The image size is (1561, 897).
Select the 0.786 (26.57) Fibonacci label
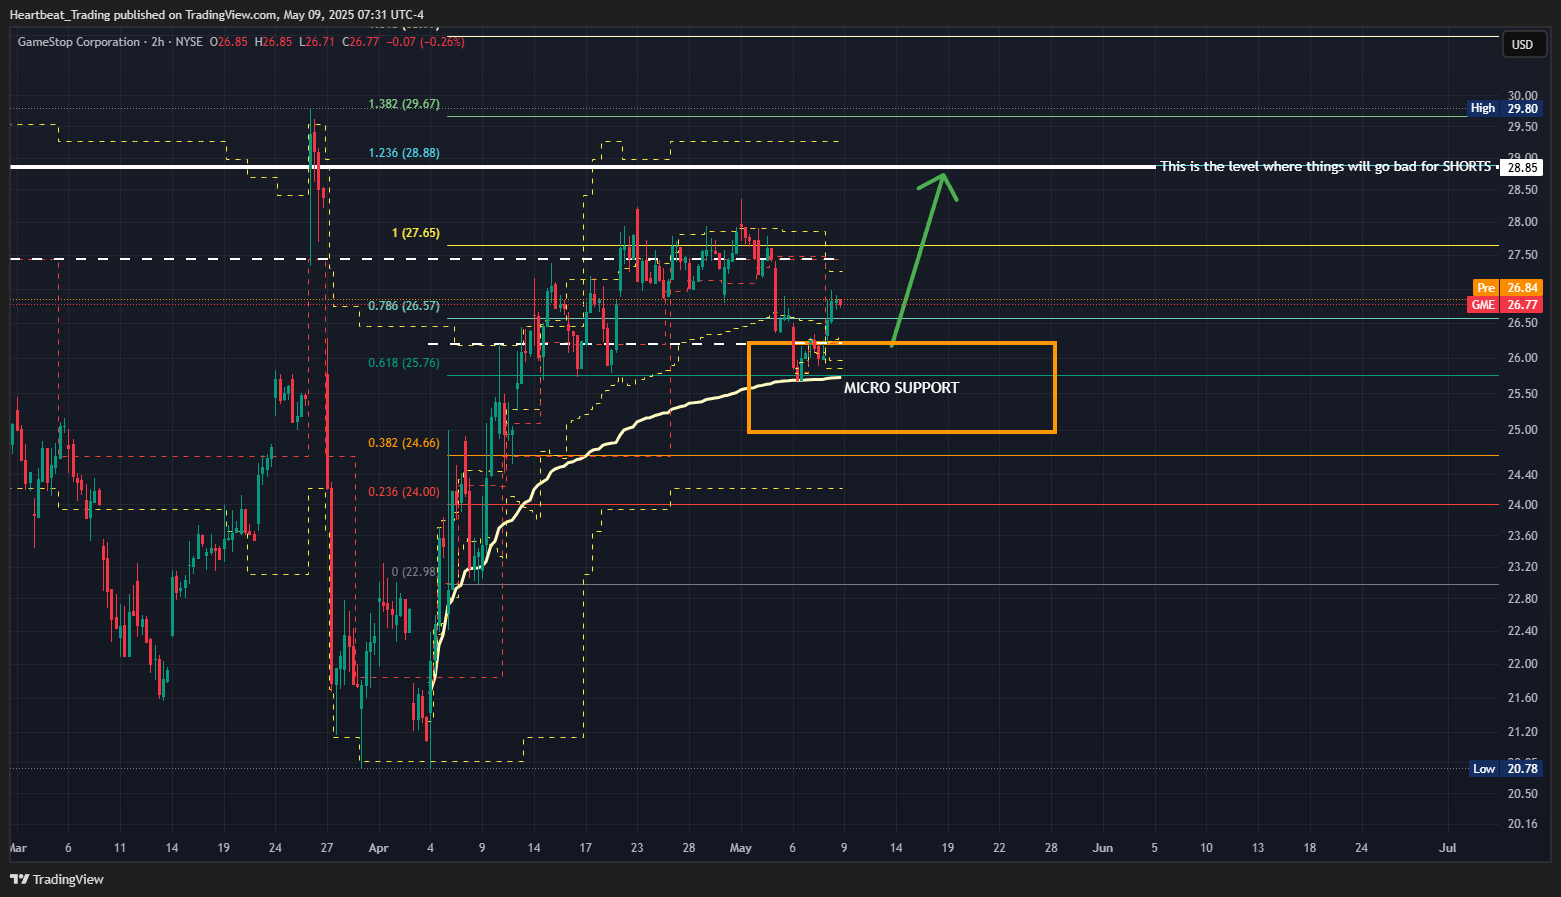[404, 306]
